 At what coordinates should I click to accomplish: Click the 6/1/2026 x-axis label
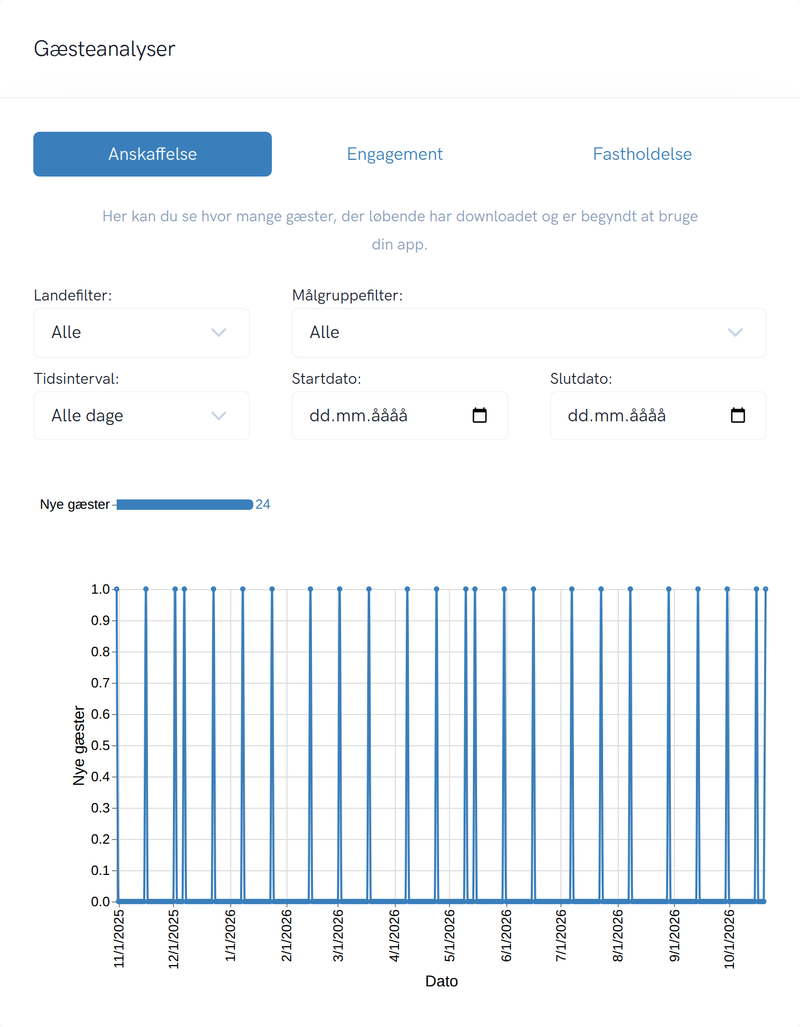[506, 935]
